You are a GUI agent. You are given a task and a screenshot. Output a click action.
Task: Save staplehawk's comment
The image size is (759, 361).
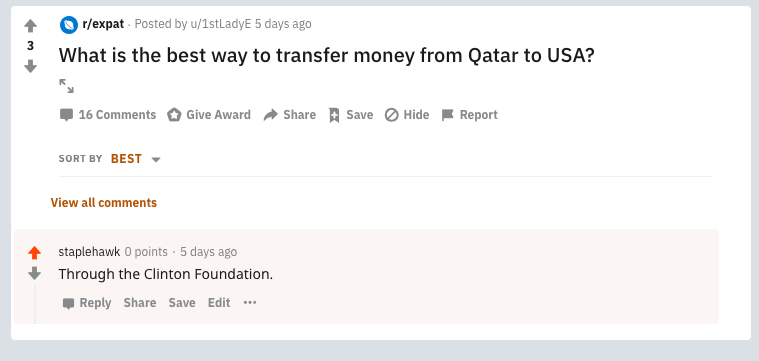182,303
